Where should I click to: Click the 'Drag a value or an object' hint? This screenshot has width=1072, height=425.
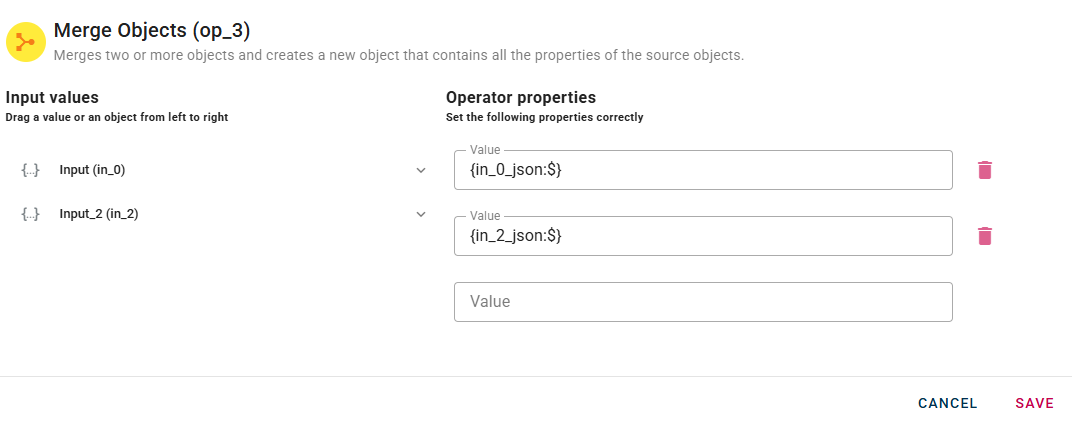(116, 117)
